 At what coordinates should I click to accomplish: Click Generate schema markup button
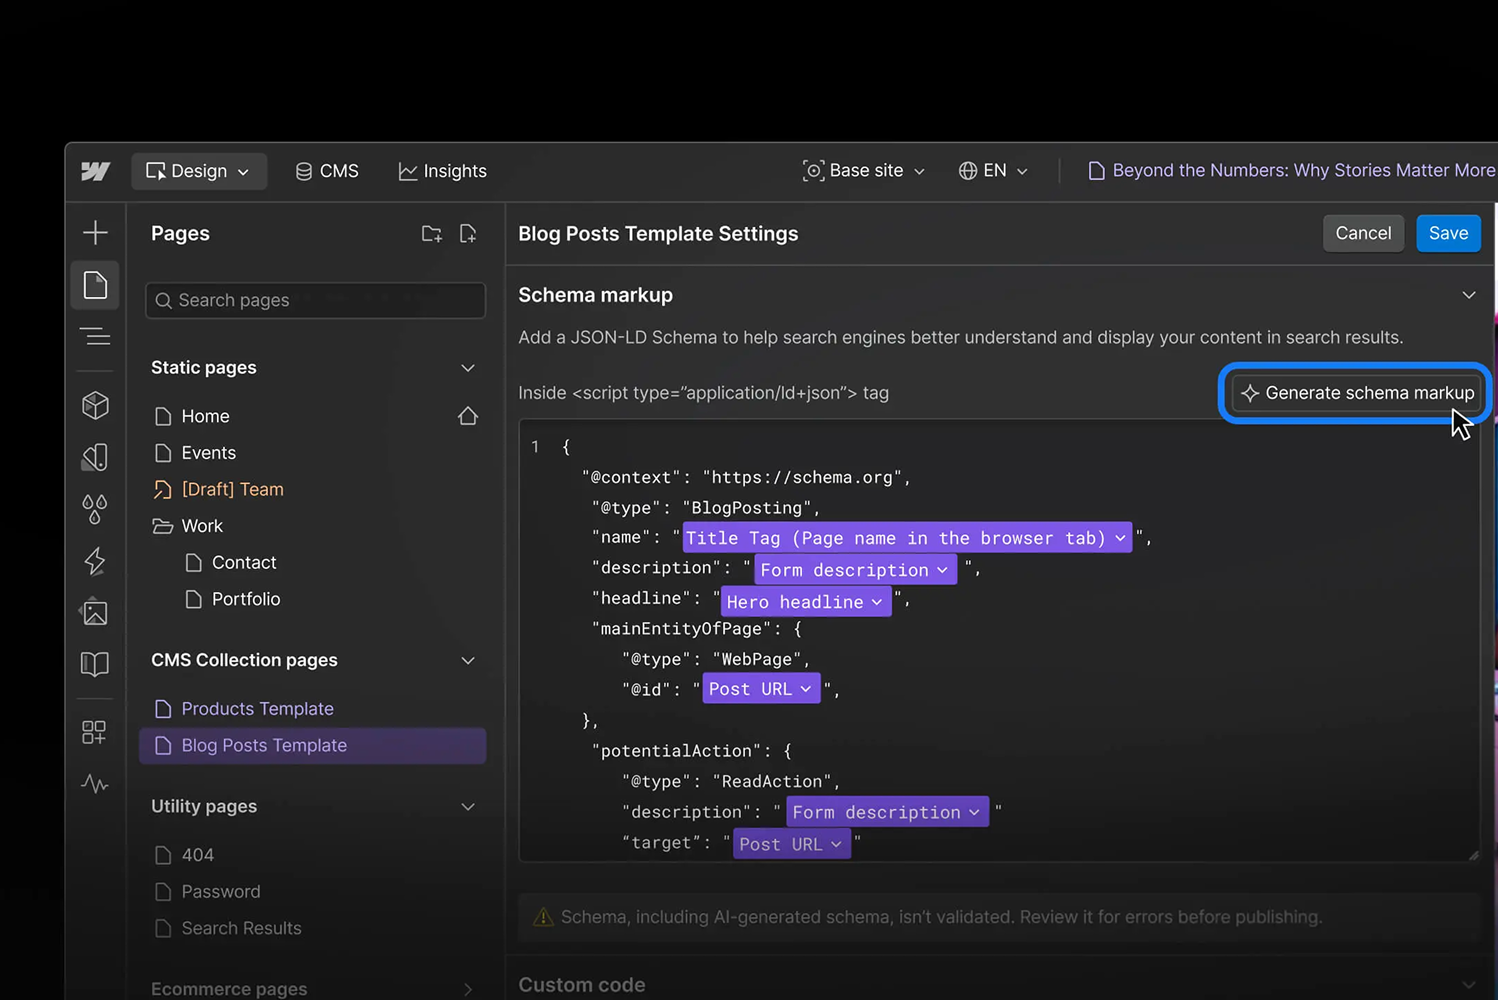point(1357,393)
